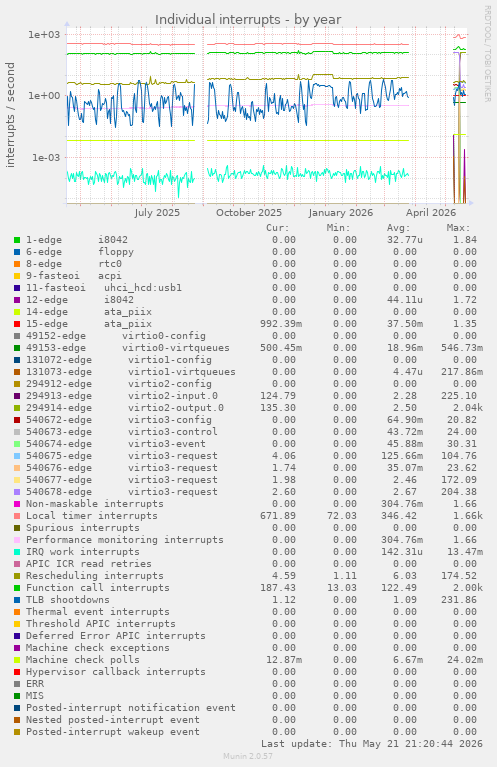Click the January 2026 x-axis label
Viewport: 497px width, 767px height.
340,213
